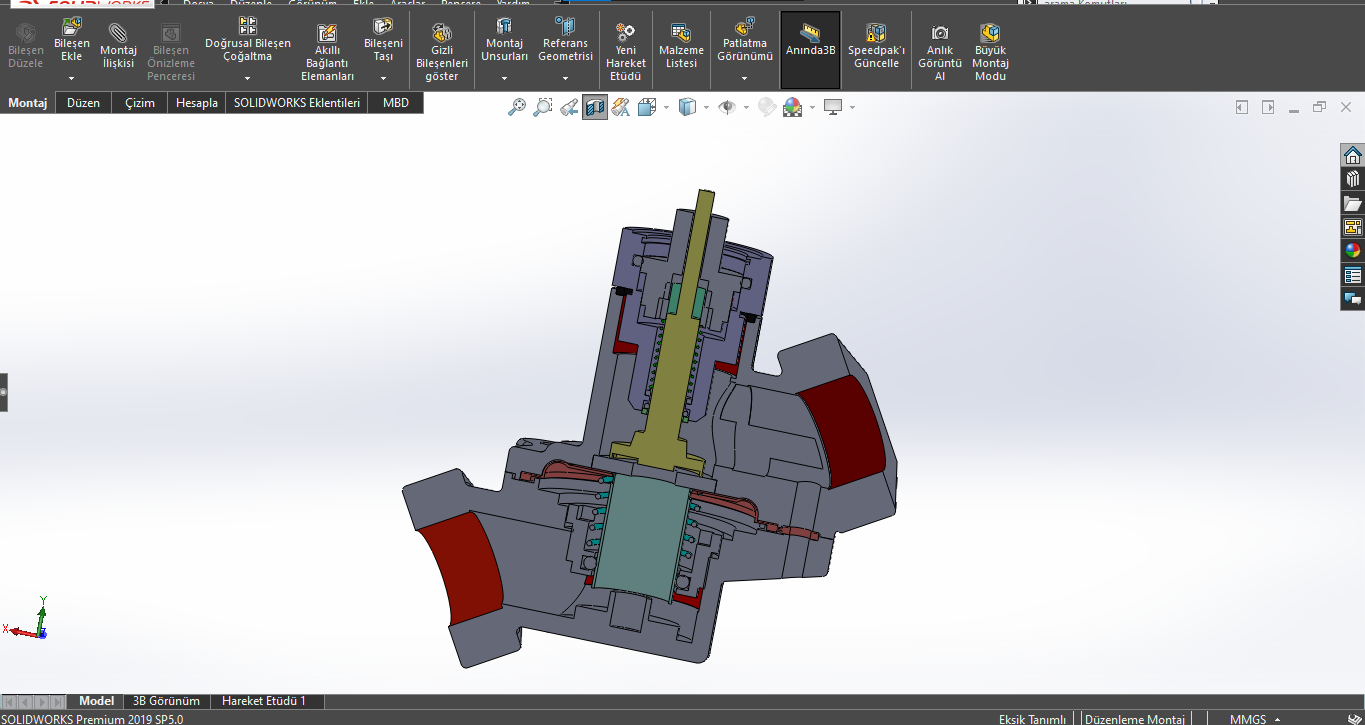Screen dimensions: 1365x725
Task: Open the MMGS unit system menu
Action: 1255,719
